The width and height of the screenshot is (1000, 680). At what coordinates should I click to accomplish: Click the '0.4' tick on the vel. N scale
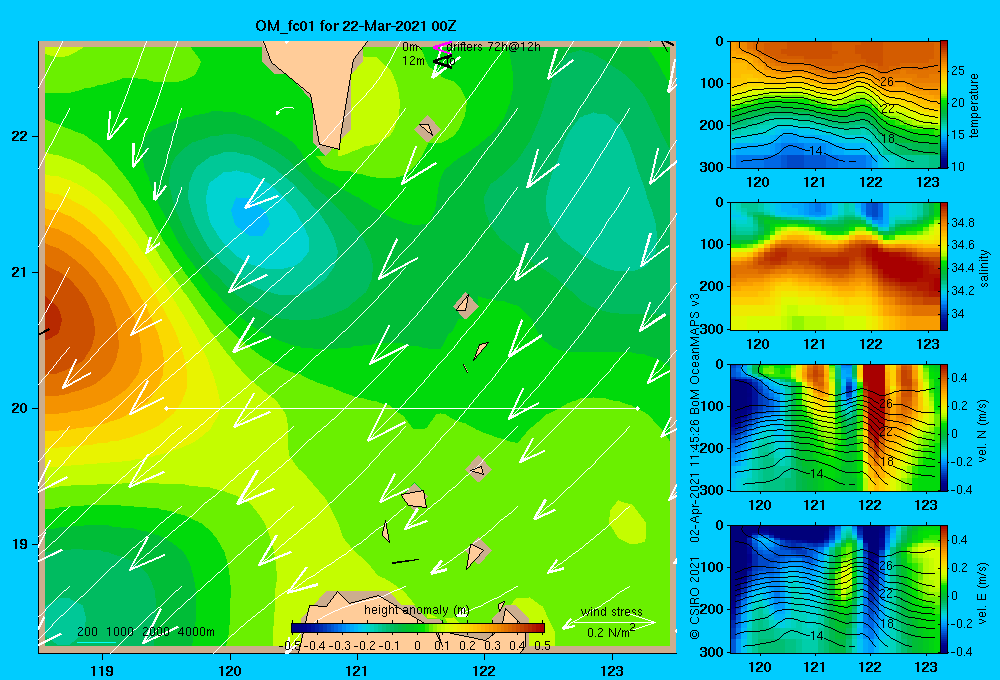(959, 378)
